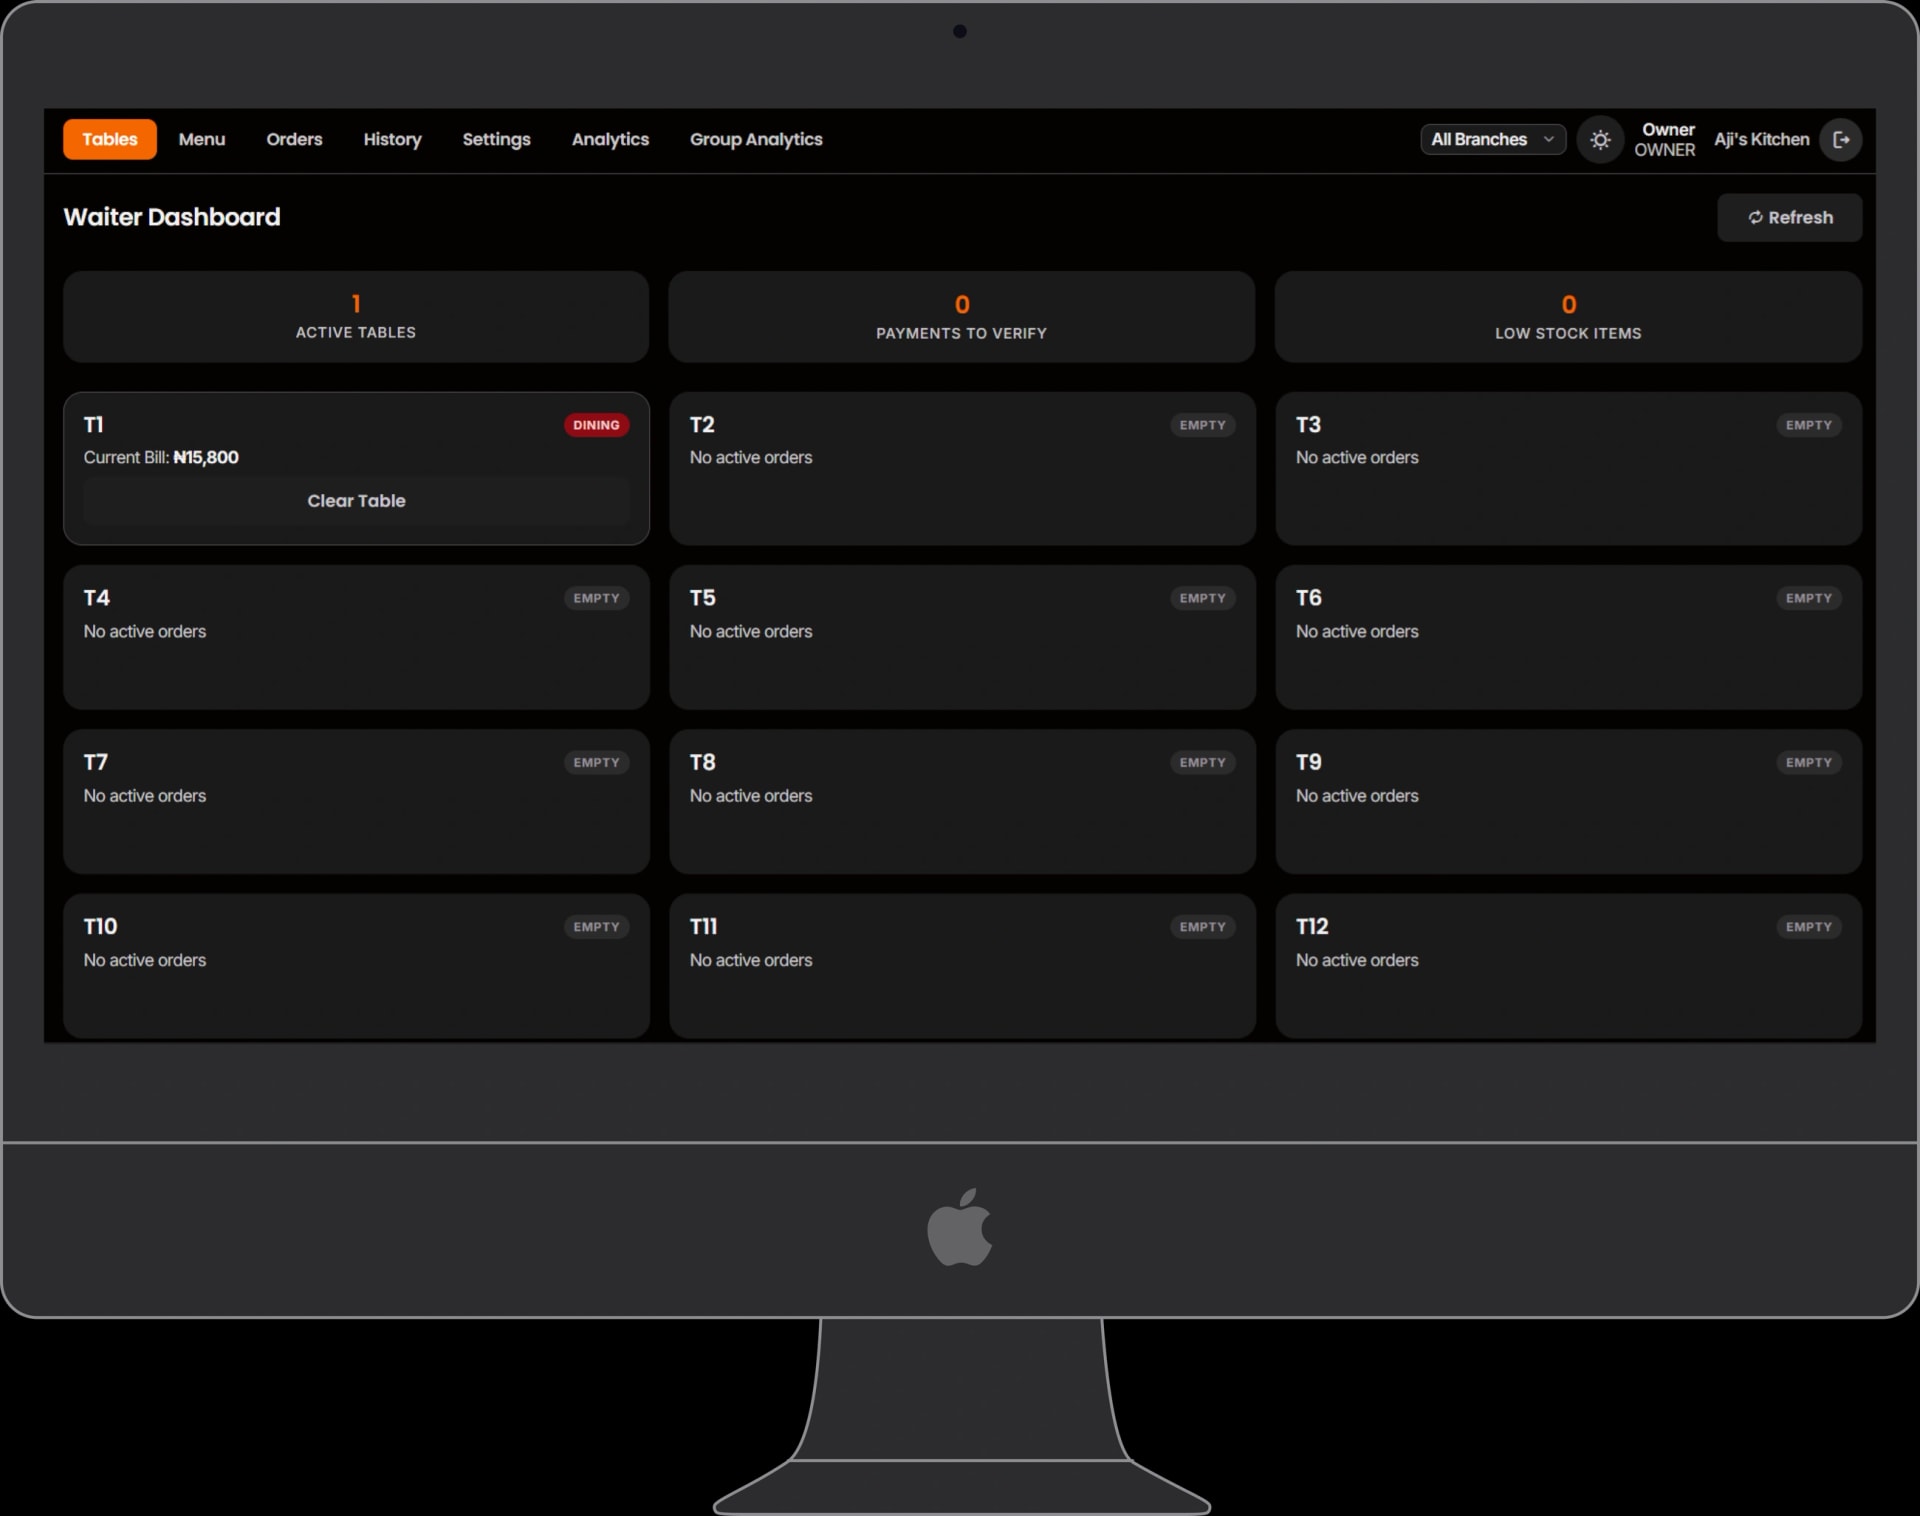
Task: Click the Refresh button
Action: [1789, 218]
